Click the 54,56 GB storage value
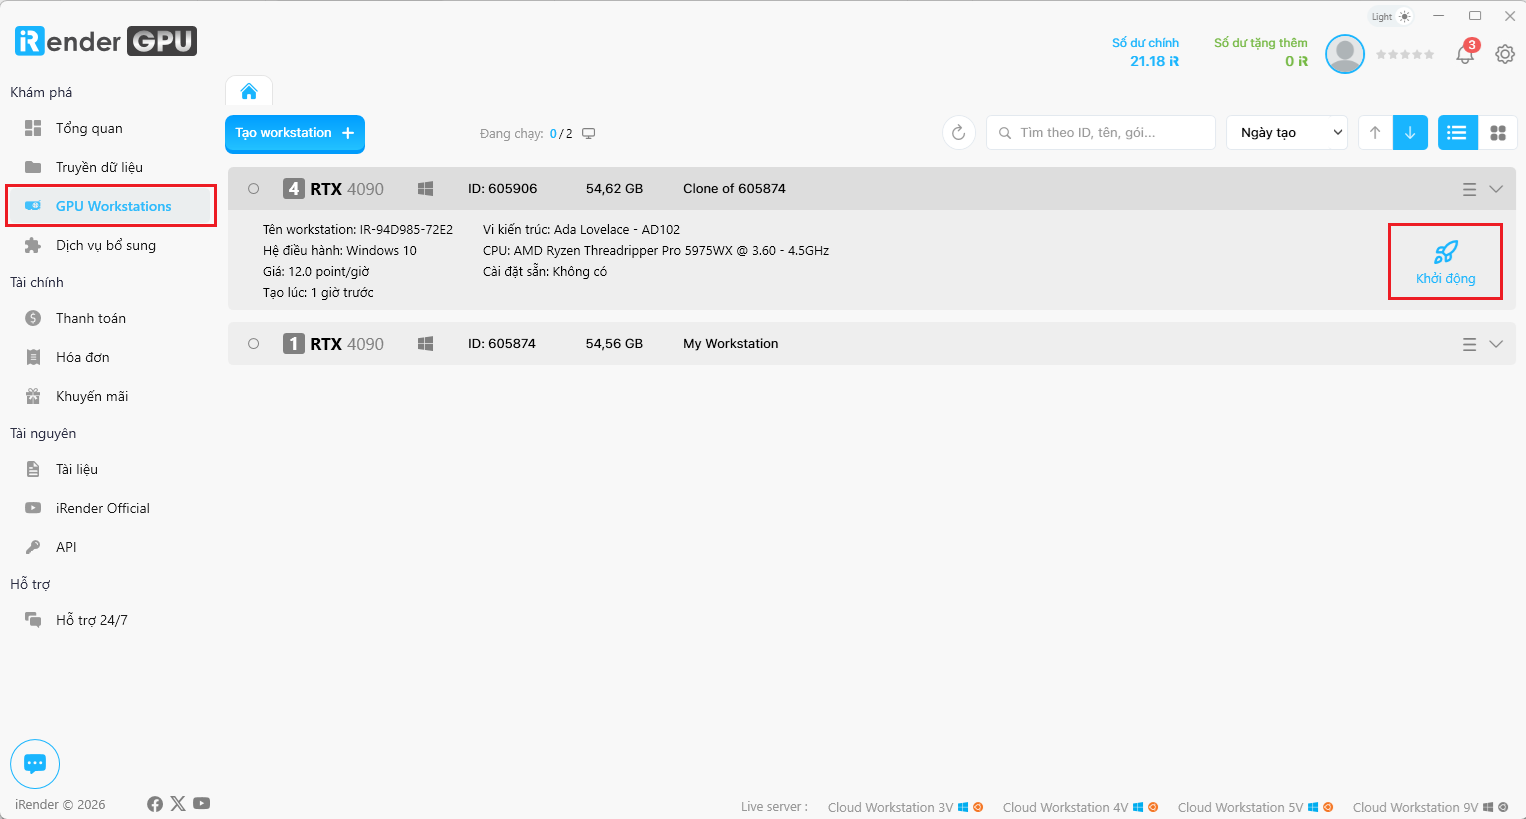Image resolution: width=1526 pixels, height=819 pixels. (614, 344)
